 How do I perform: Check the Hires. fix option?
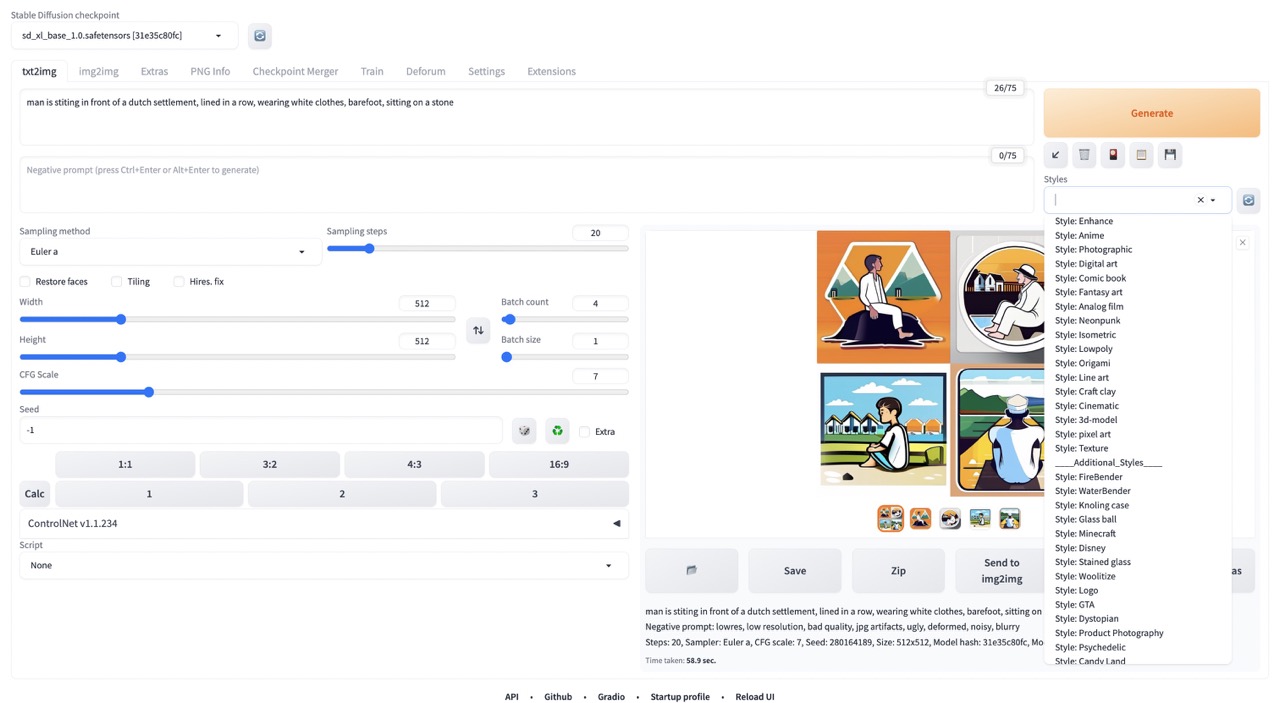(179, 282)
